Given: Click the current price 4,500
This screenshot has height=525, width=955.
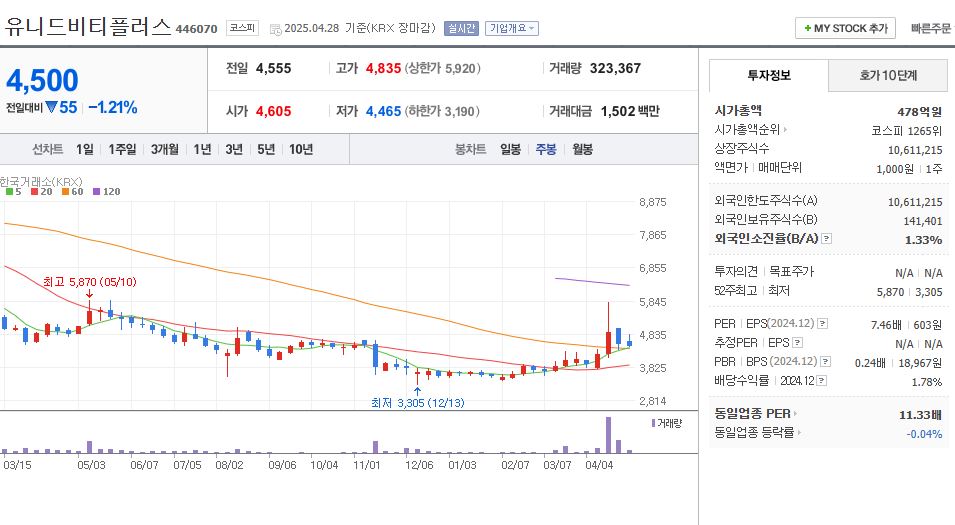Looking at the screenshot, I should [x=42, y=80].
